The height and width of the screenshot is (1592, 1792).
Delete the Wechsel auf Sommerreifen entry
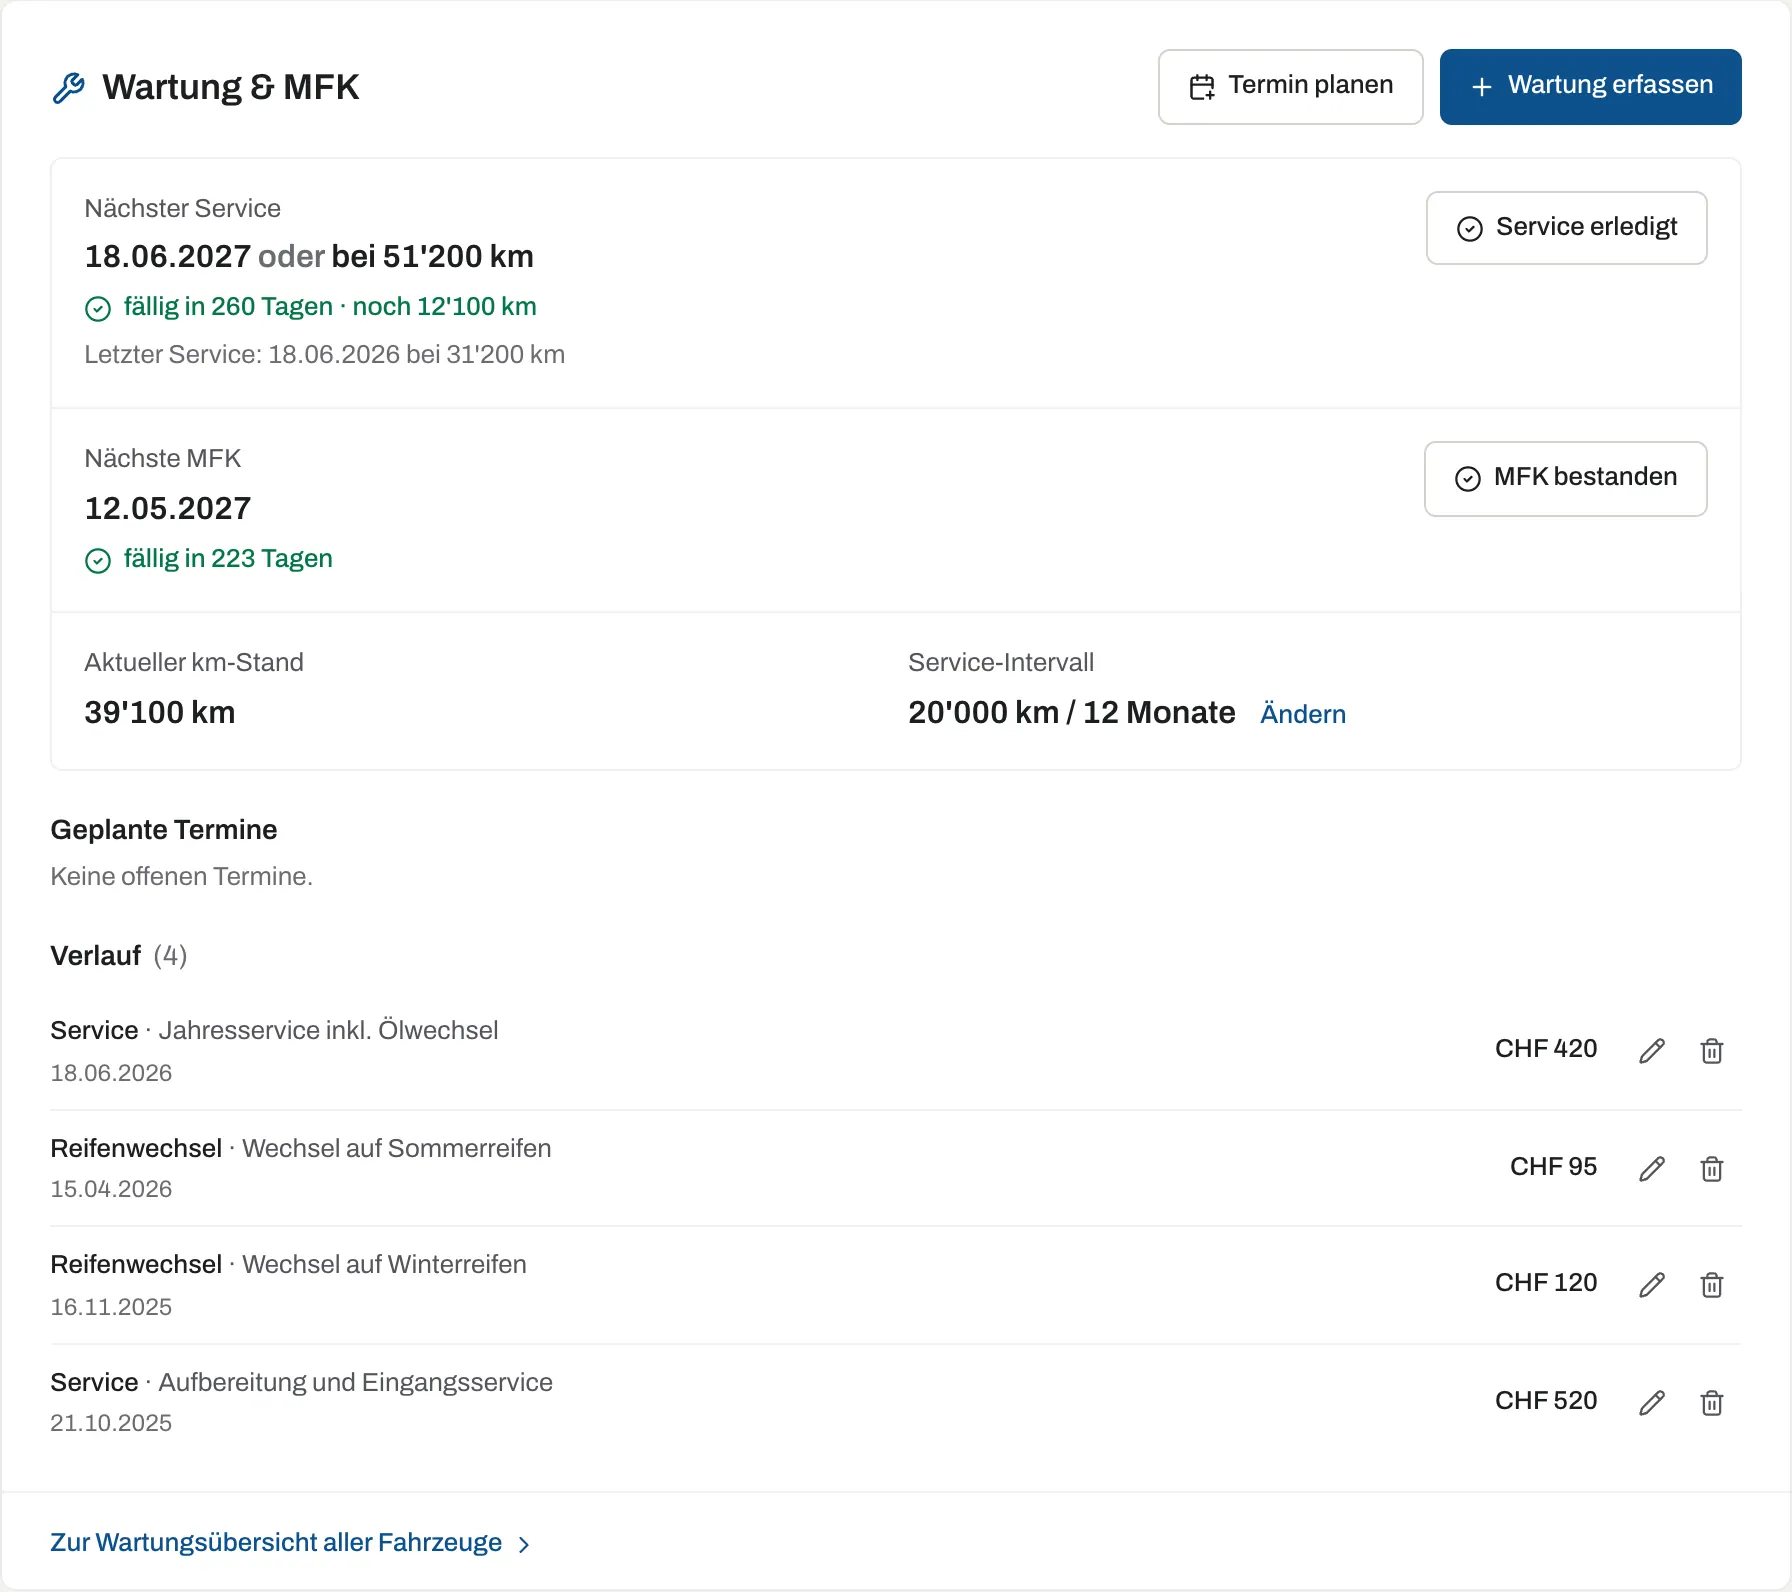point(1712,1168)
